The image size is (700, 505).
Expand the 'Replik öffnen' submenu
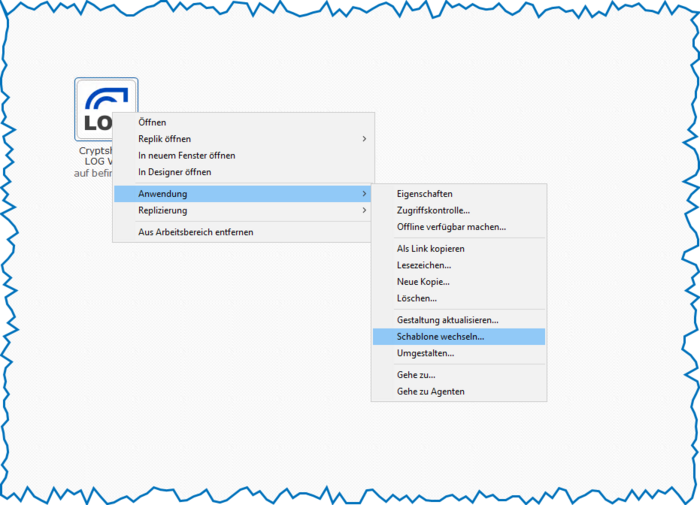point(165,139)
